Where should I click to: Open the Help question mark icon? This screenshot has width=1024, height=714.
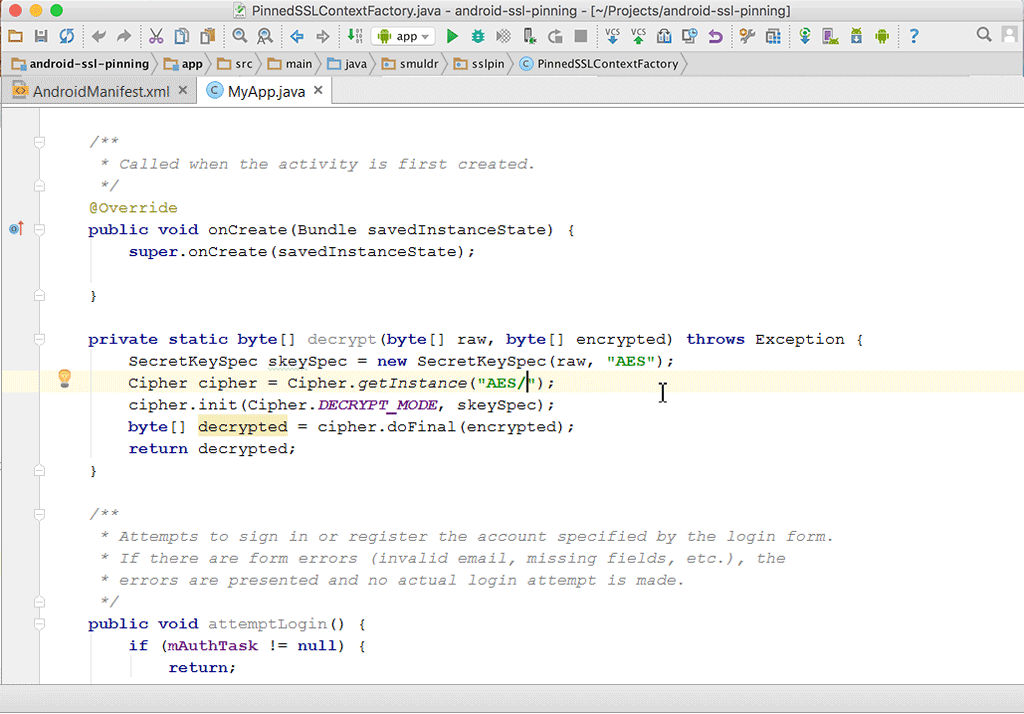click(x=914, y=37)
